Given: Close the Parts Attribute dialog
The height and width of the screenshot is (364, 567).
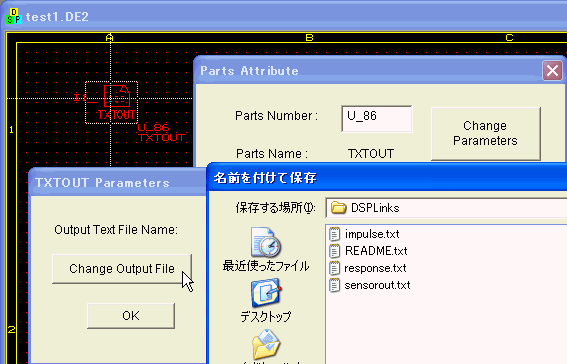Looking at the screenshot, I should [552, 70].
